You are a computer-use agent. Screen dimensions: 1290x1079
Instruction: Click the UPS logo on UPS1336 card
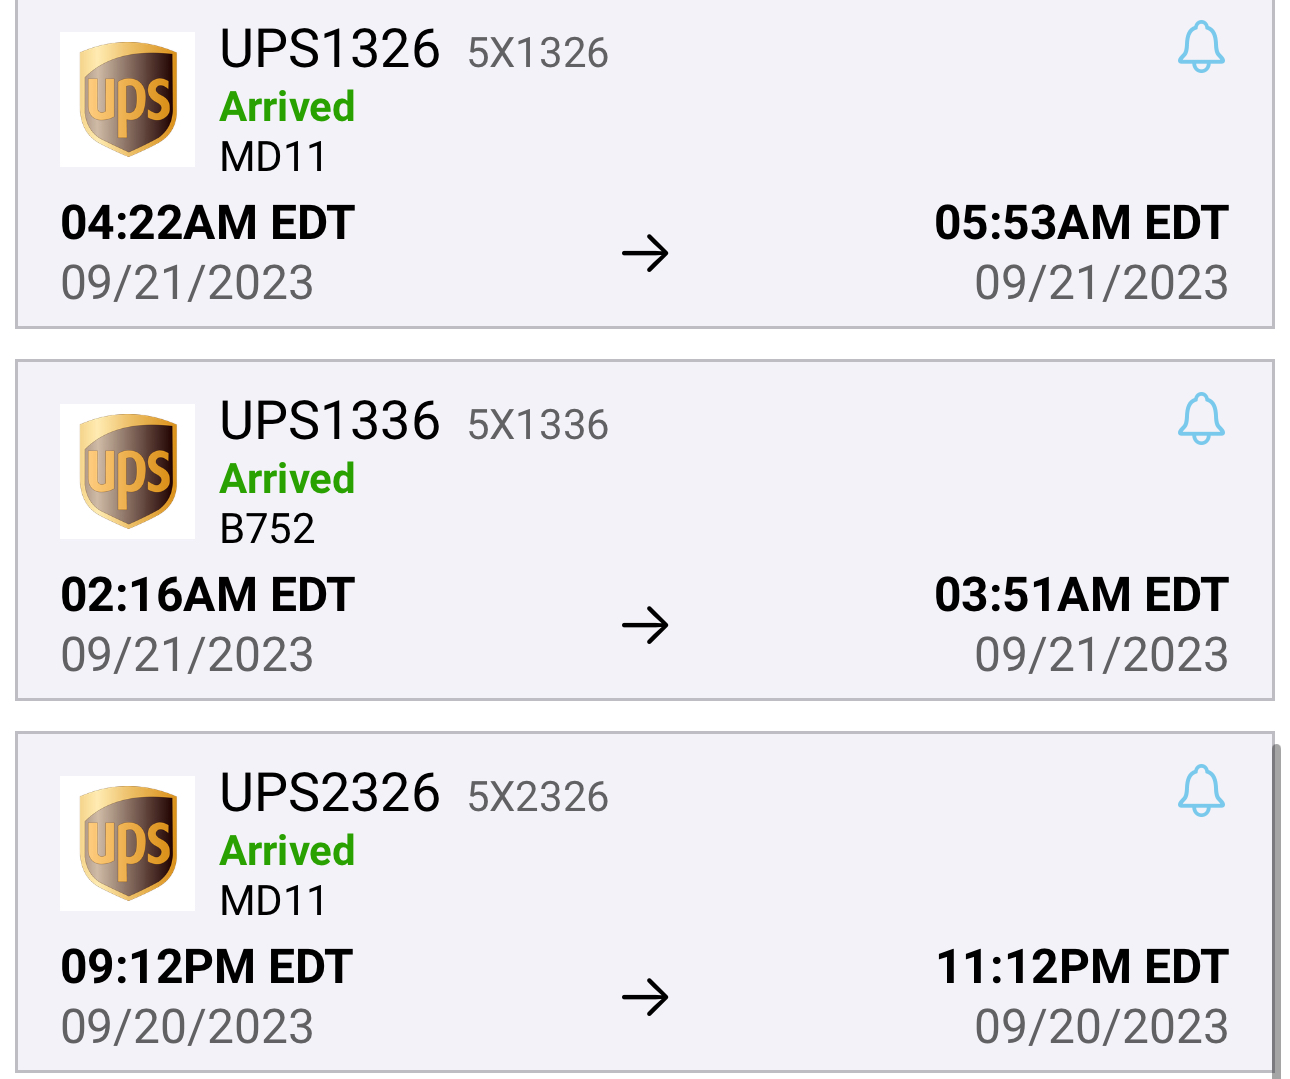[128, 471]
